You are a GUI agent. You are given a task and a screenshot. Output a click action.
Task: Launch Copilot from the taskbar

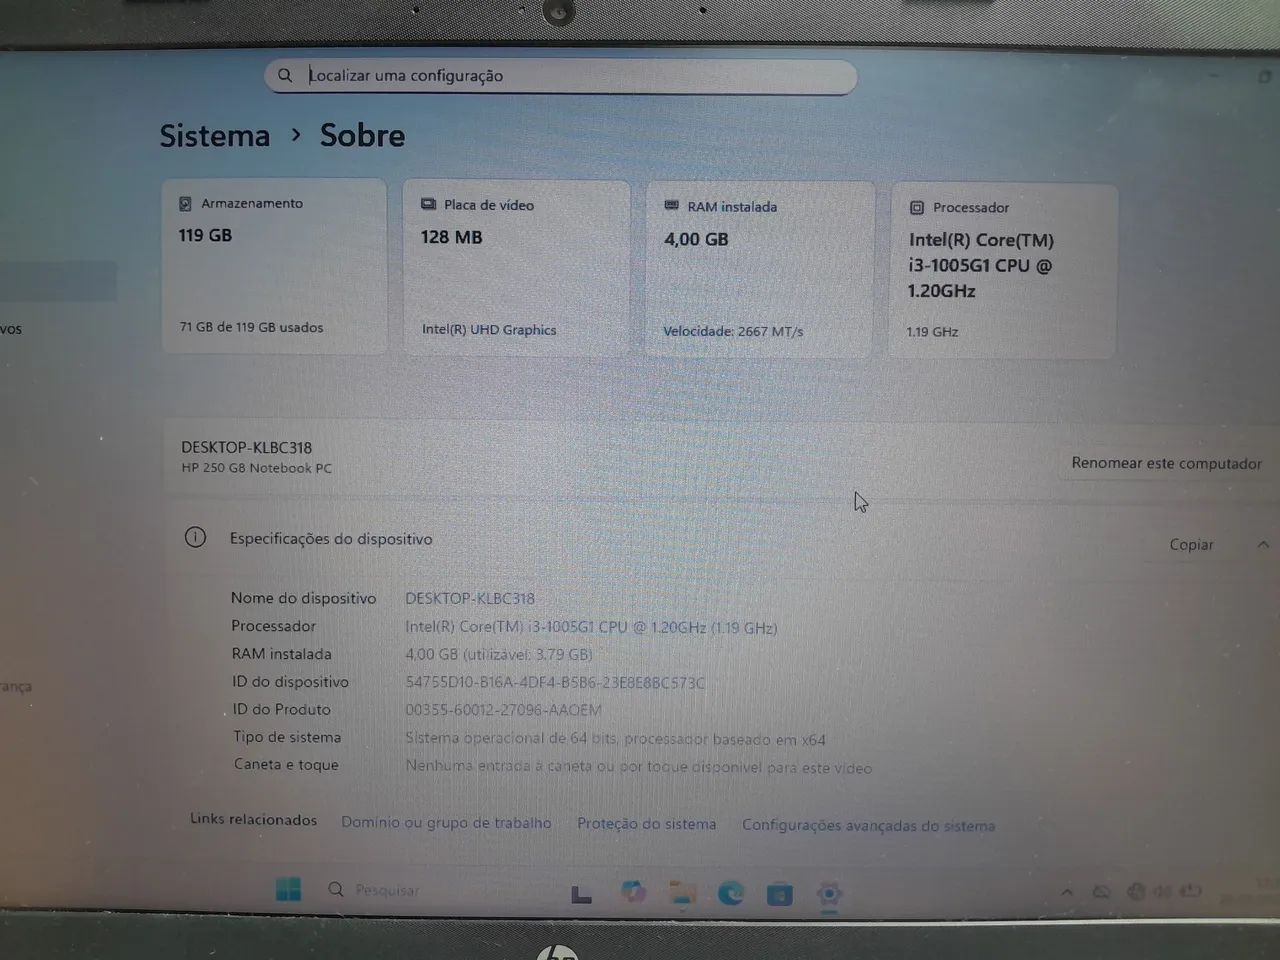pyautogui.click(x=632, y=892)
